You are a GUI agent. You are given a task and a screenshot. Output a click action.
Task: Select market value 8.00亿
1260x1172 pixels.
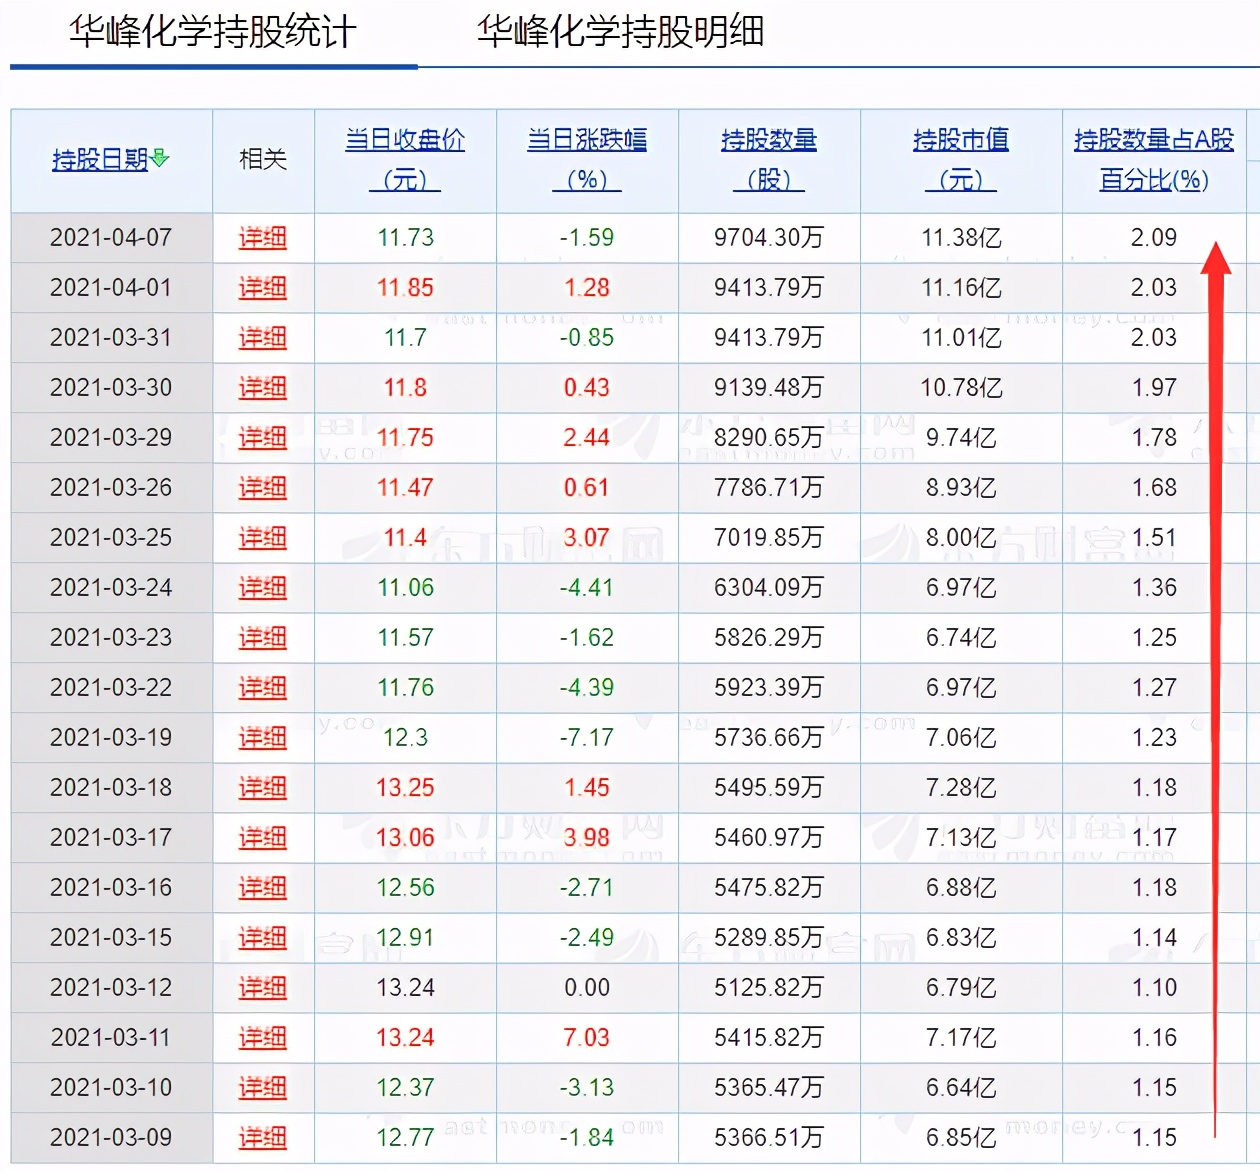(961, 538)
